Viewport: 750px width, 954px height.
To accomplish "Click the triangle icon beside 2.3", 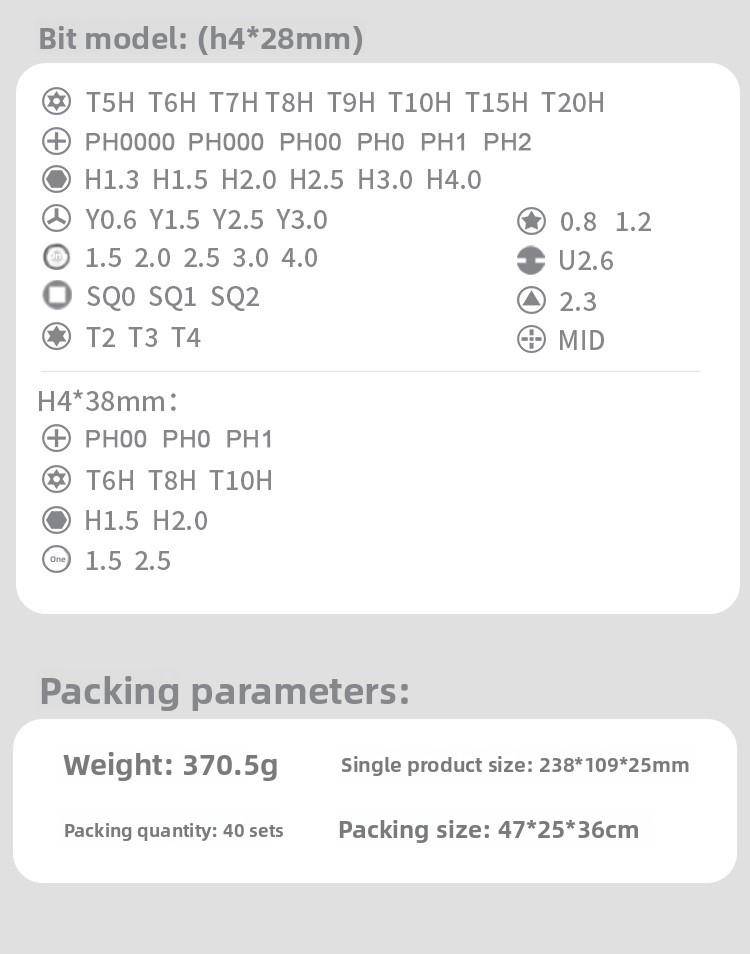I will coord(531,300).
